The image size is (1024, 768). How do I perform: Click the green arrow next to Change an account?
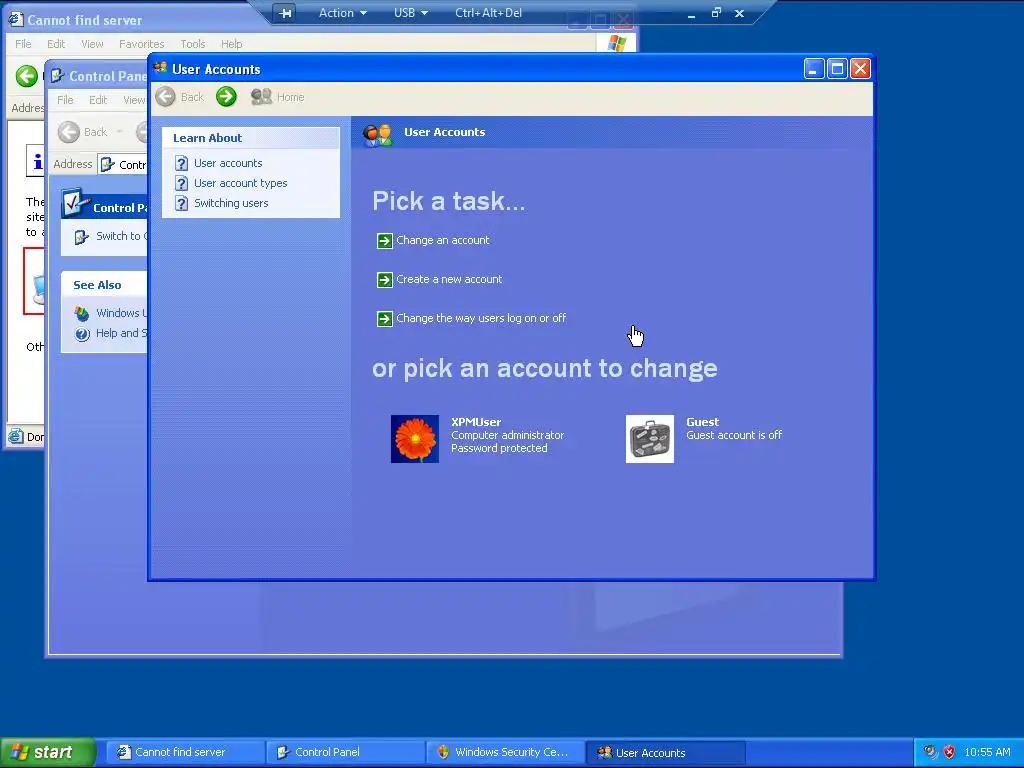click(x=385, y=241)
